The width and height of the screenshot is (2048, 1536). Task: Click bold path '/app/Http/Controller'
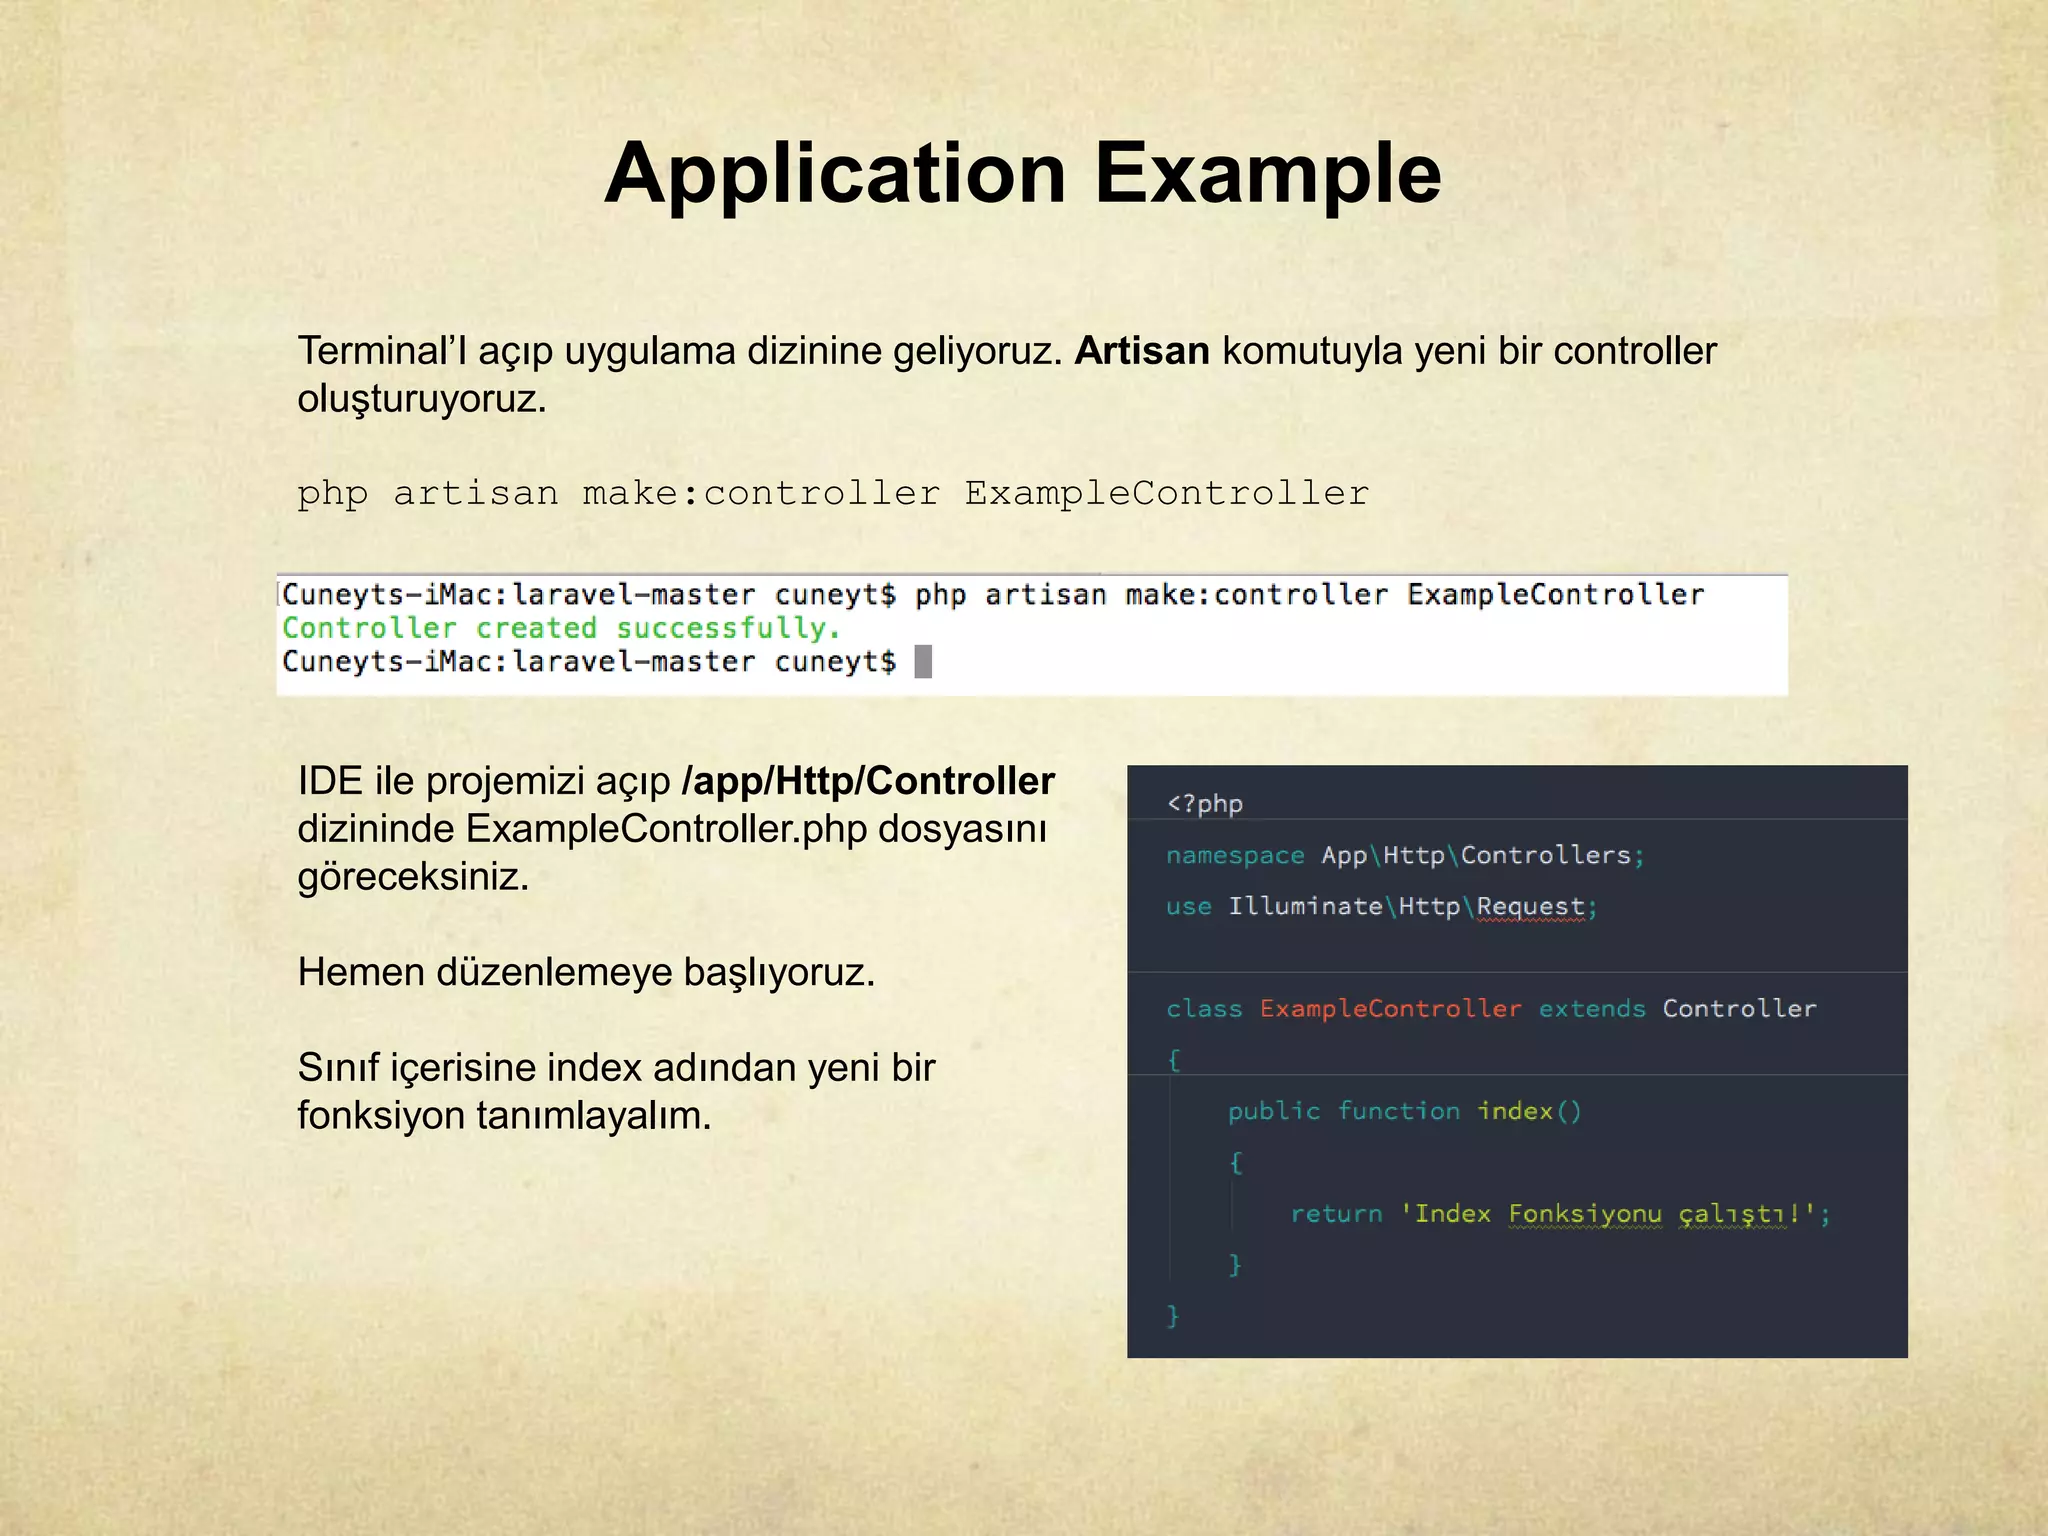click(868, 781)
